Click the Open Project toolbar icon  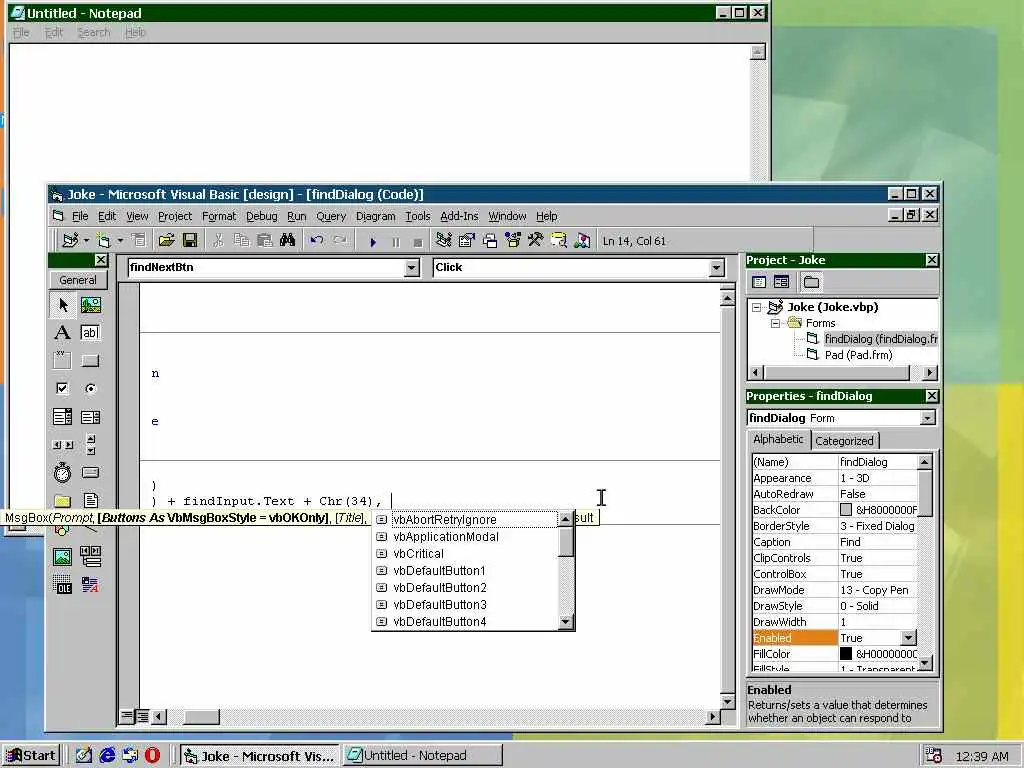[167, 241]
